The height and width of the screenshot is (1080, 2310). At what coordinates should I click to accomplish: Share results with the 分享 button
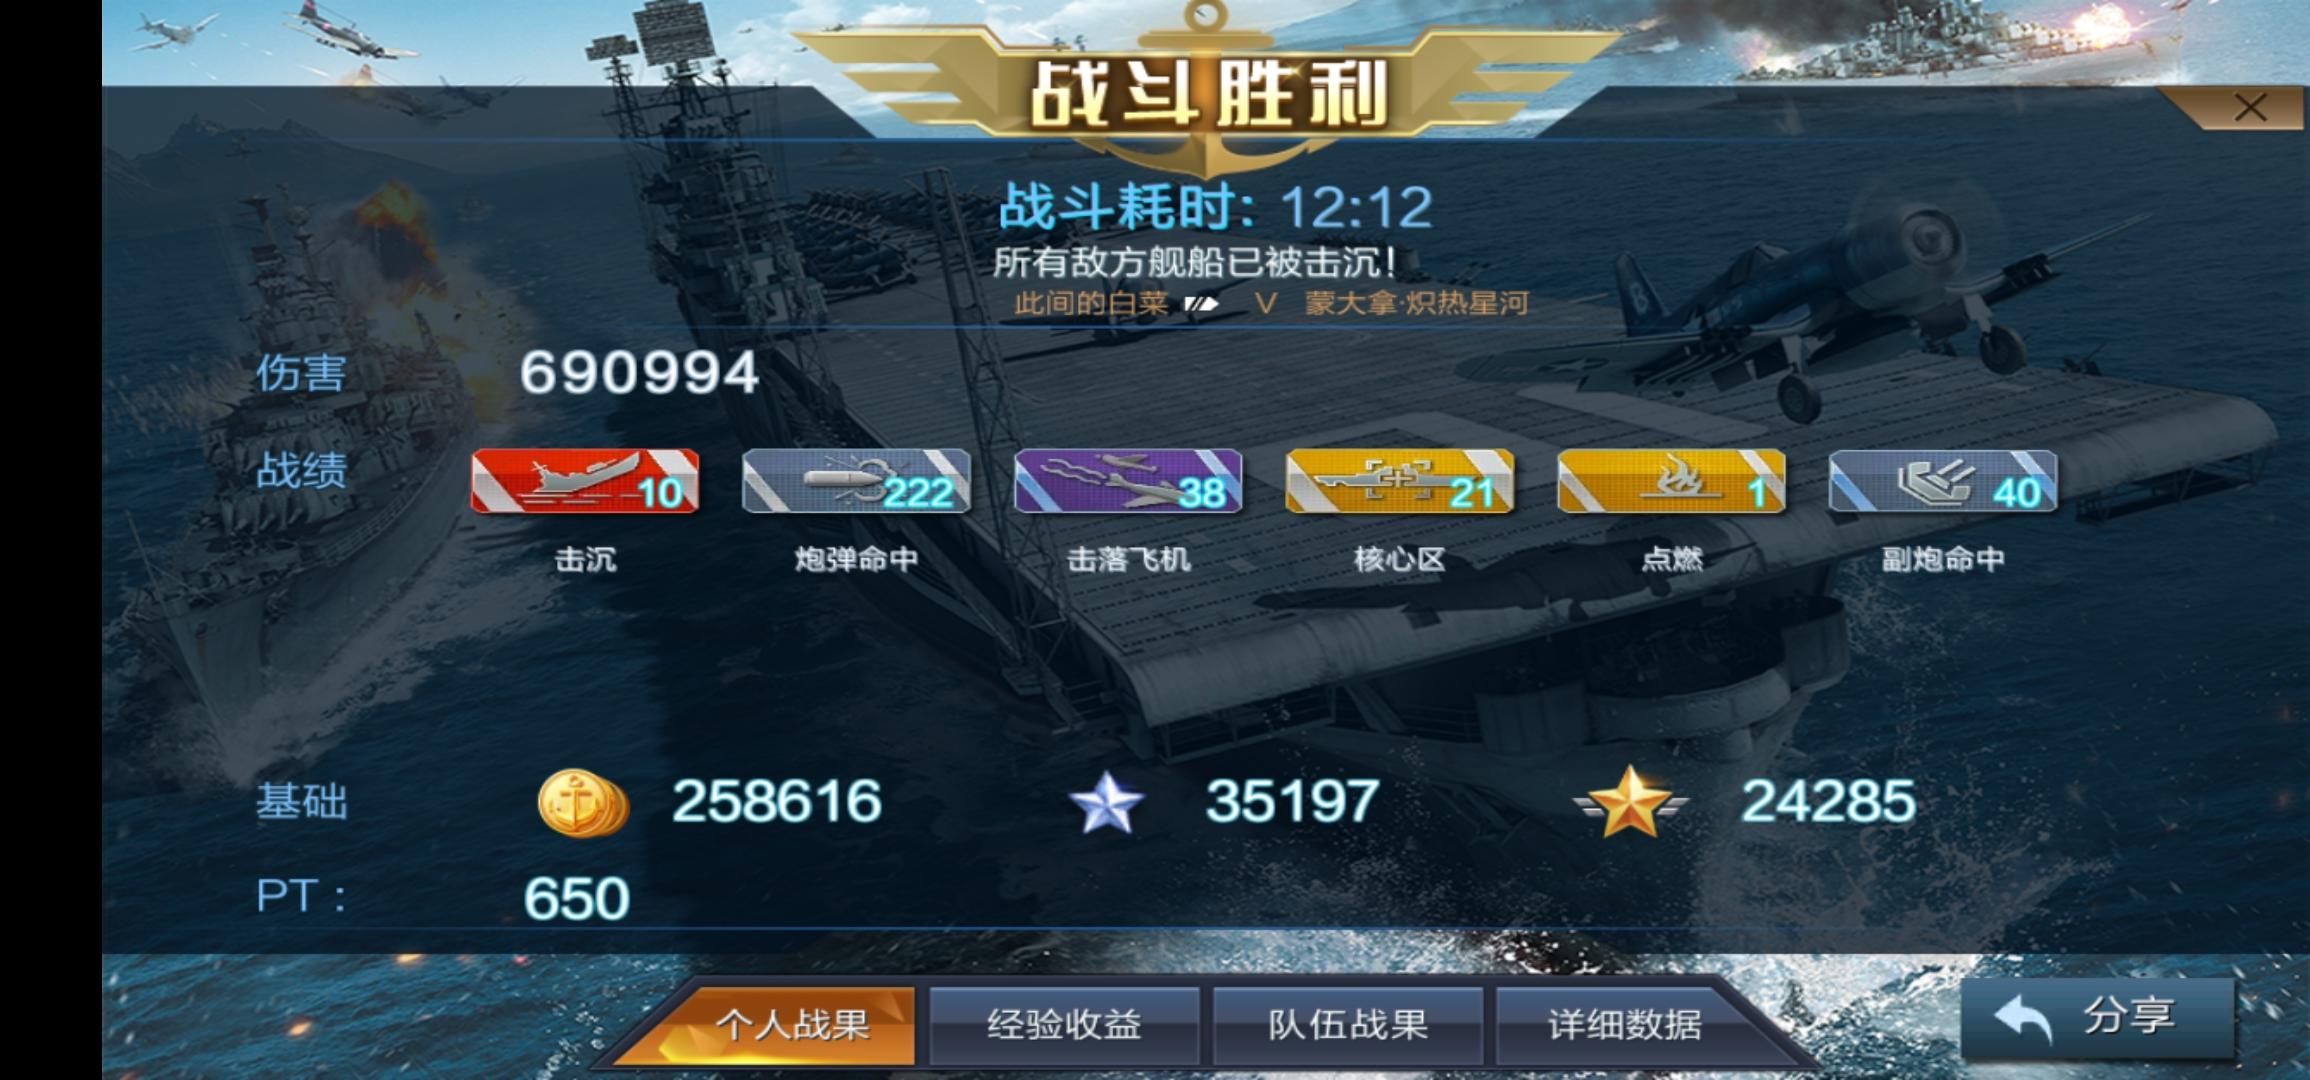2097,1018
